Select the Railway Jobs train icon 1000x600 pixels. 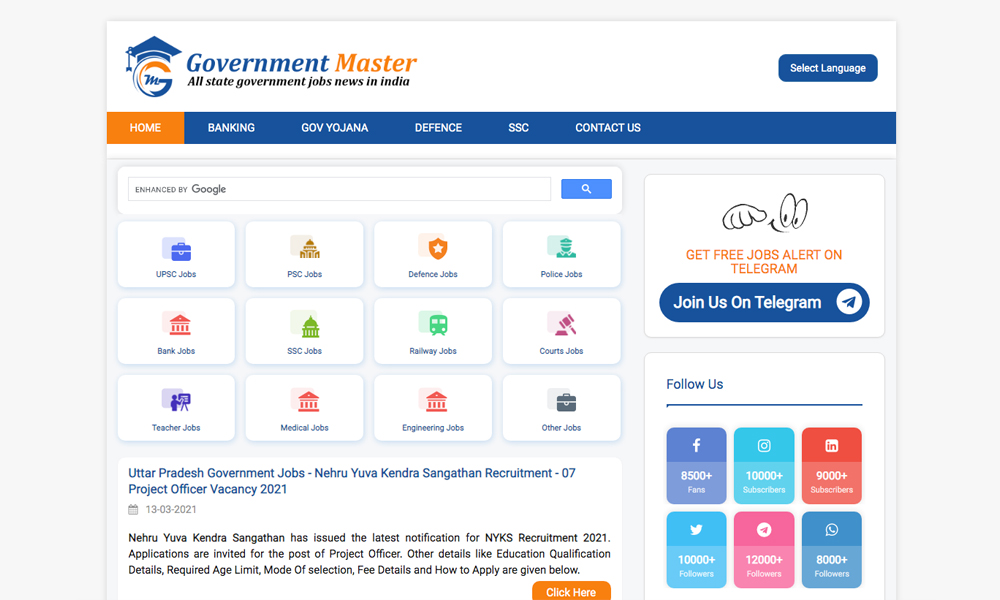pos(433,325)
